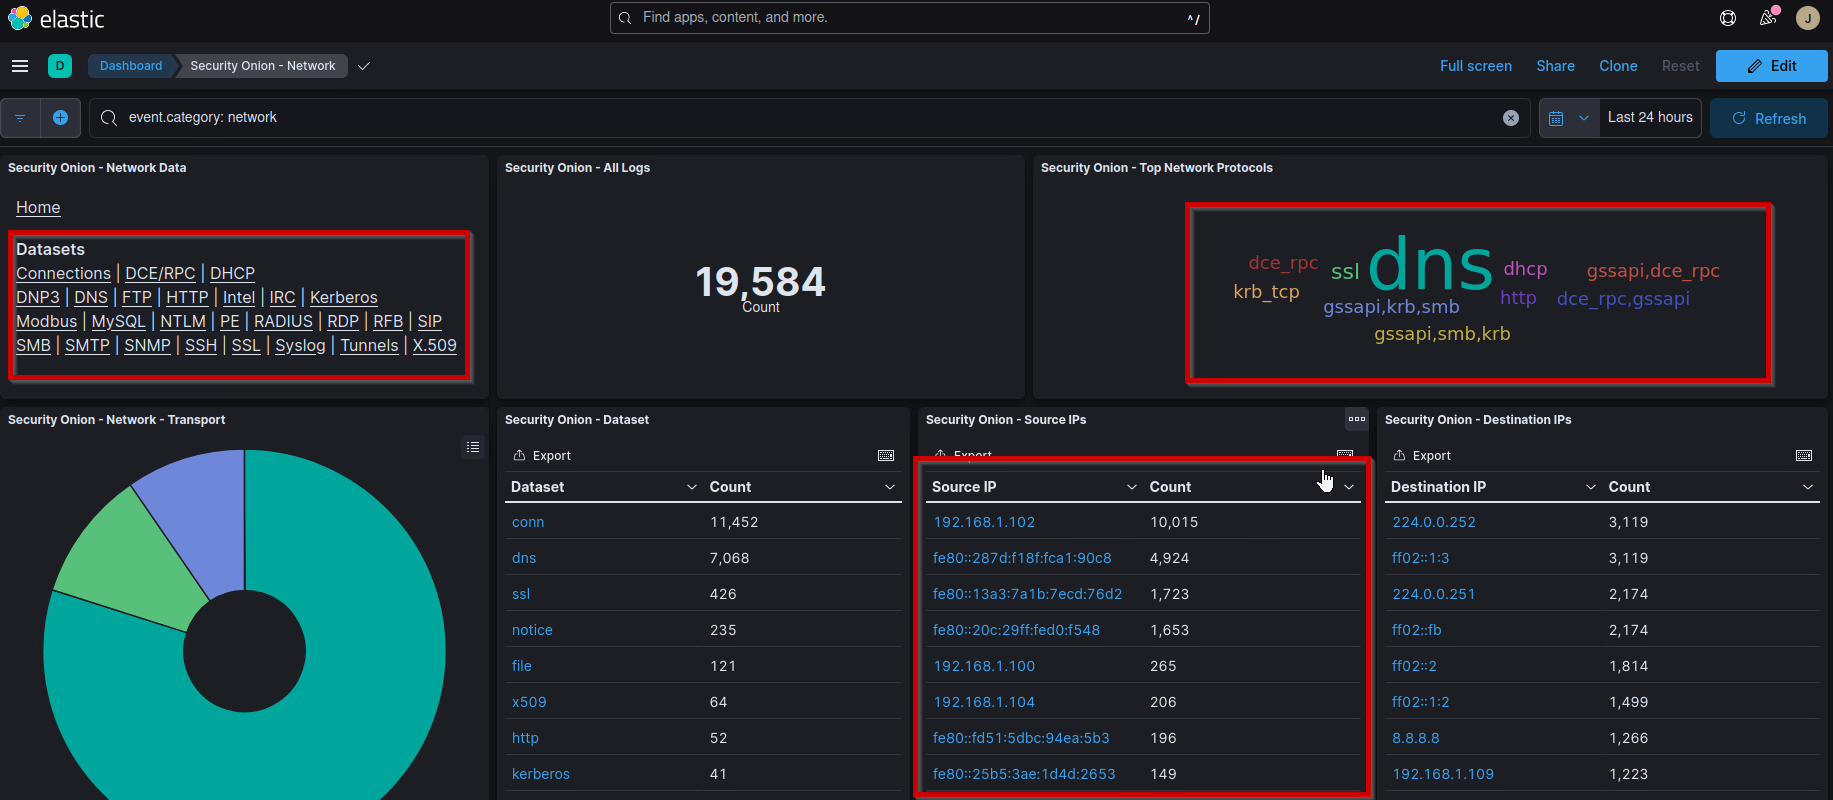Open the newsfeed notifications icon
This screenshot has width=1833, height=800.
[x=1767, y=18]
